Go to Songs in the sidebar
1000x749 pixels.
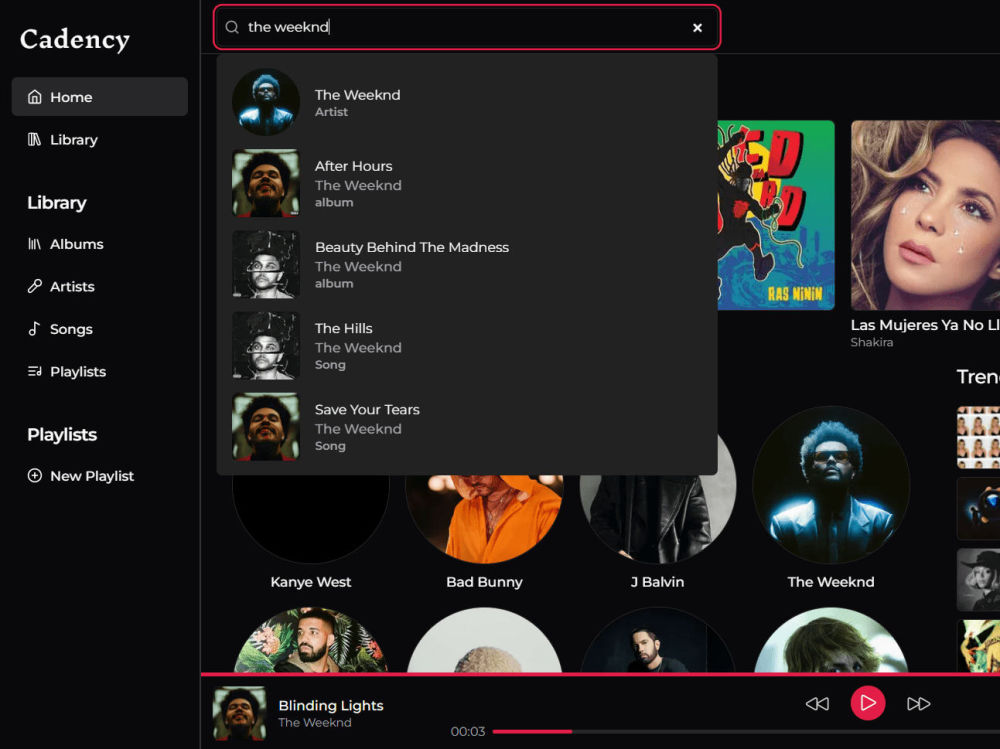(99, 329)
